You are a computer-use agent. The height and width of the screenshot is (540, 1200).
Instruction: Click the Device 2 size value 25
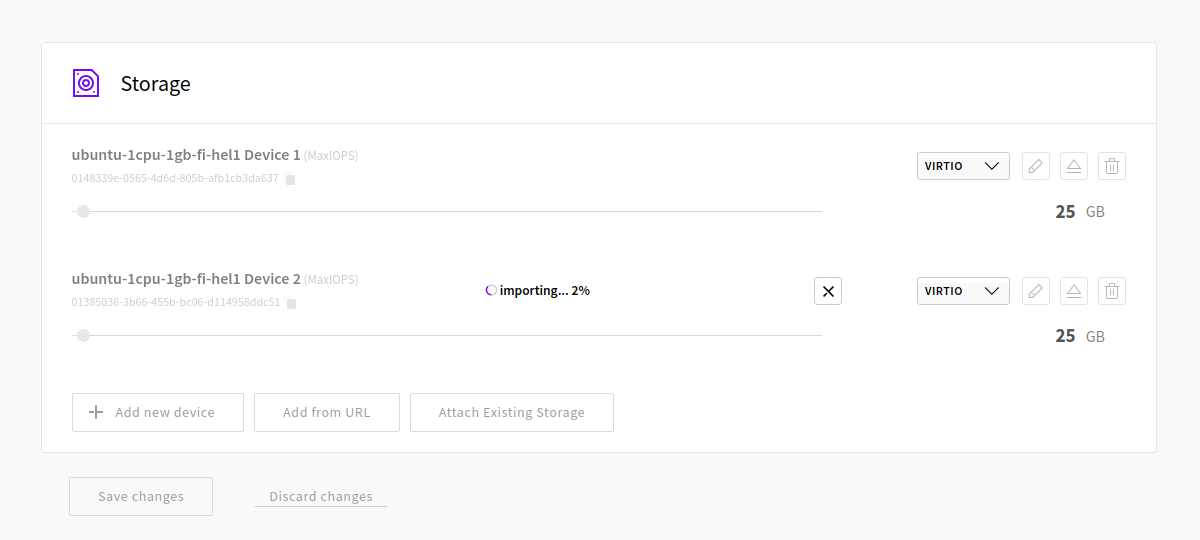1065,336
